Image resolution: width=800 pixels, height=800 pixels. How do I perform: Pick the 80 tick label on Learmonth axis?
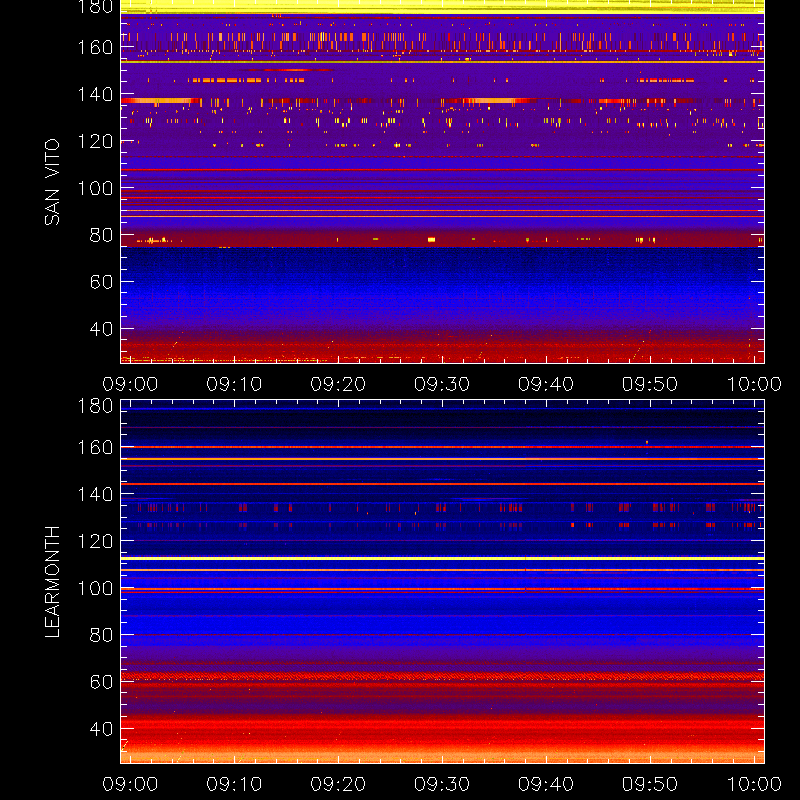click(102, 635)
